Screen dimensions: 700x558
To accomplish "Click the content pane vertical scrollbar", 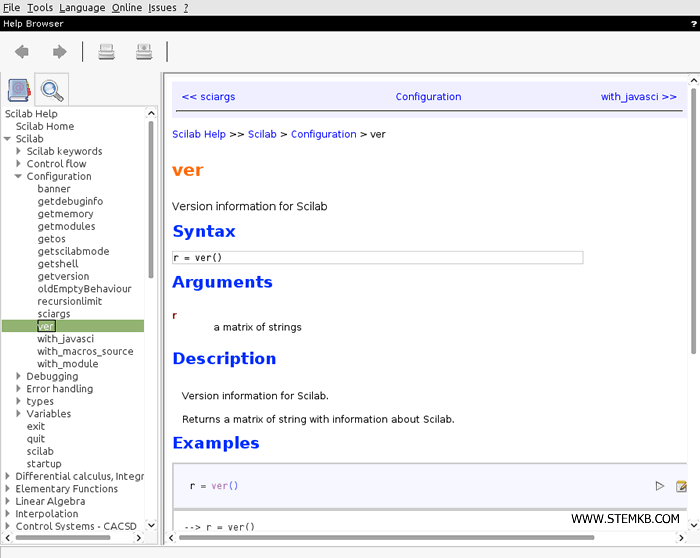I will coord(694,220).
